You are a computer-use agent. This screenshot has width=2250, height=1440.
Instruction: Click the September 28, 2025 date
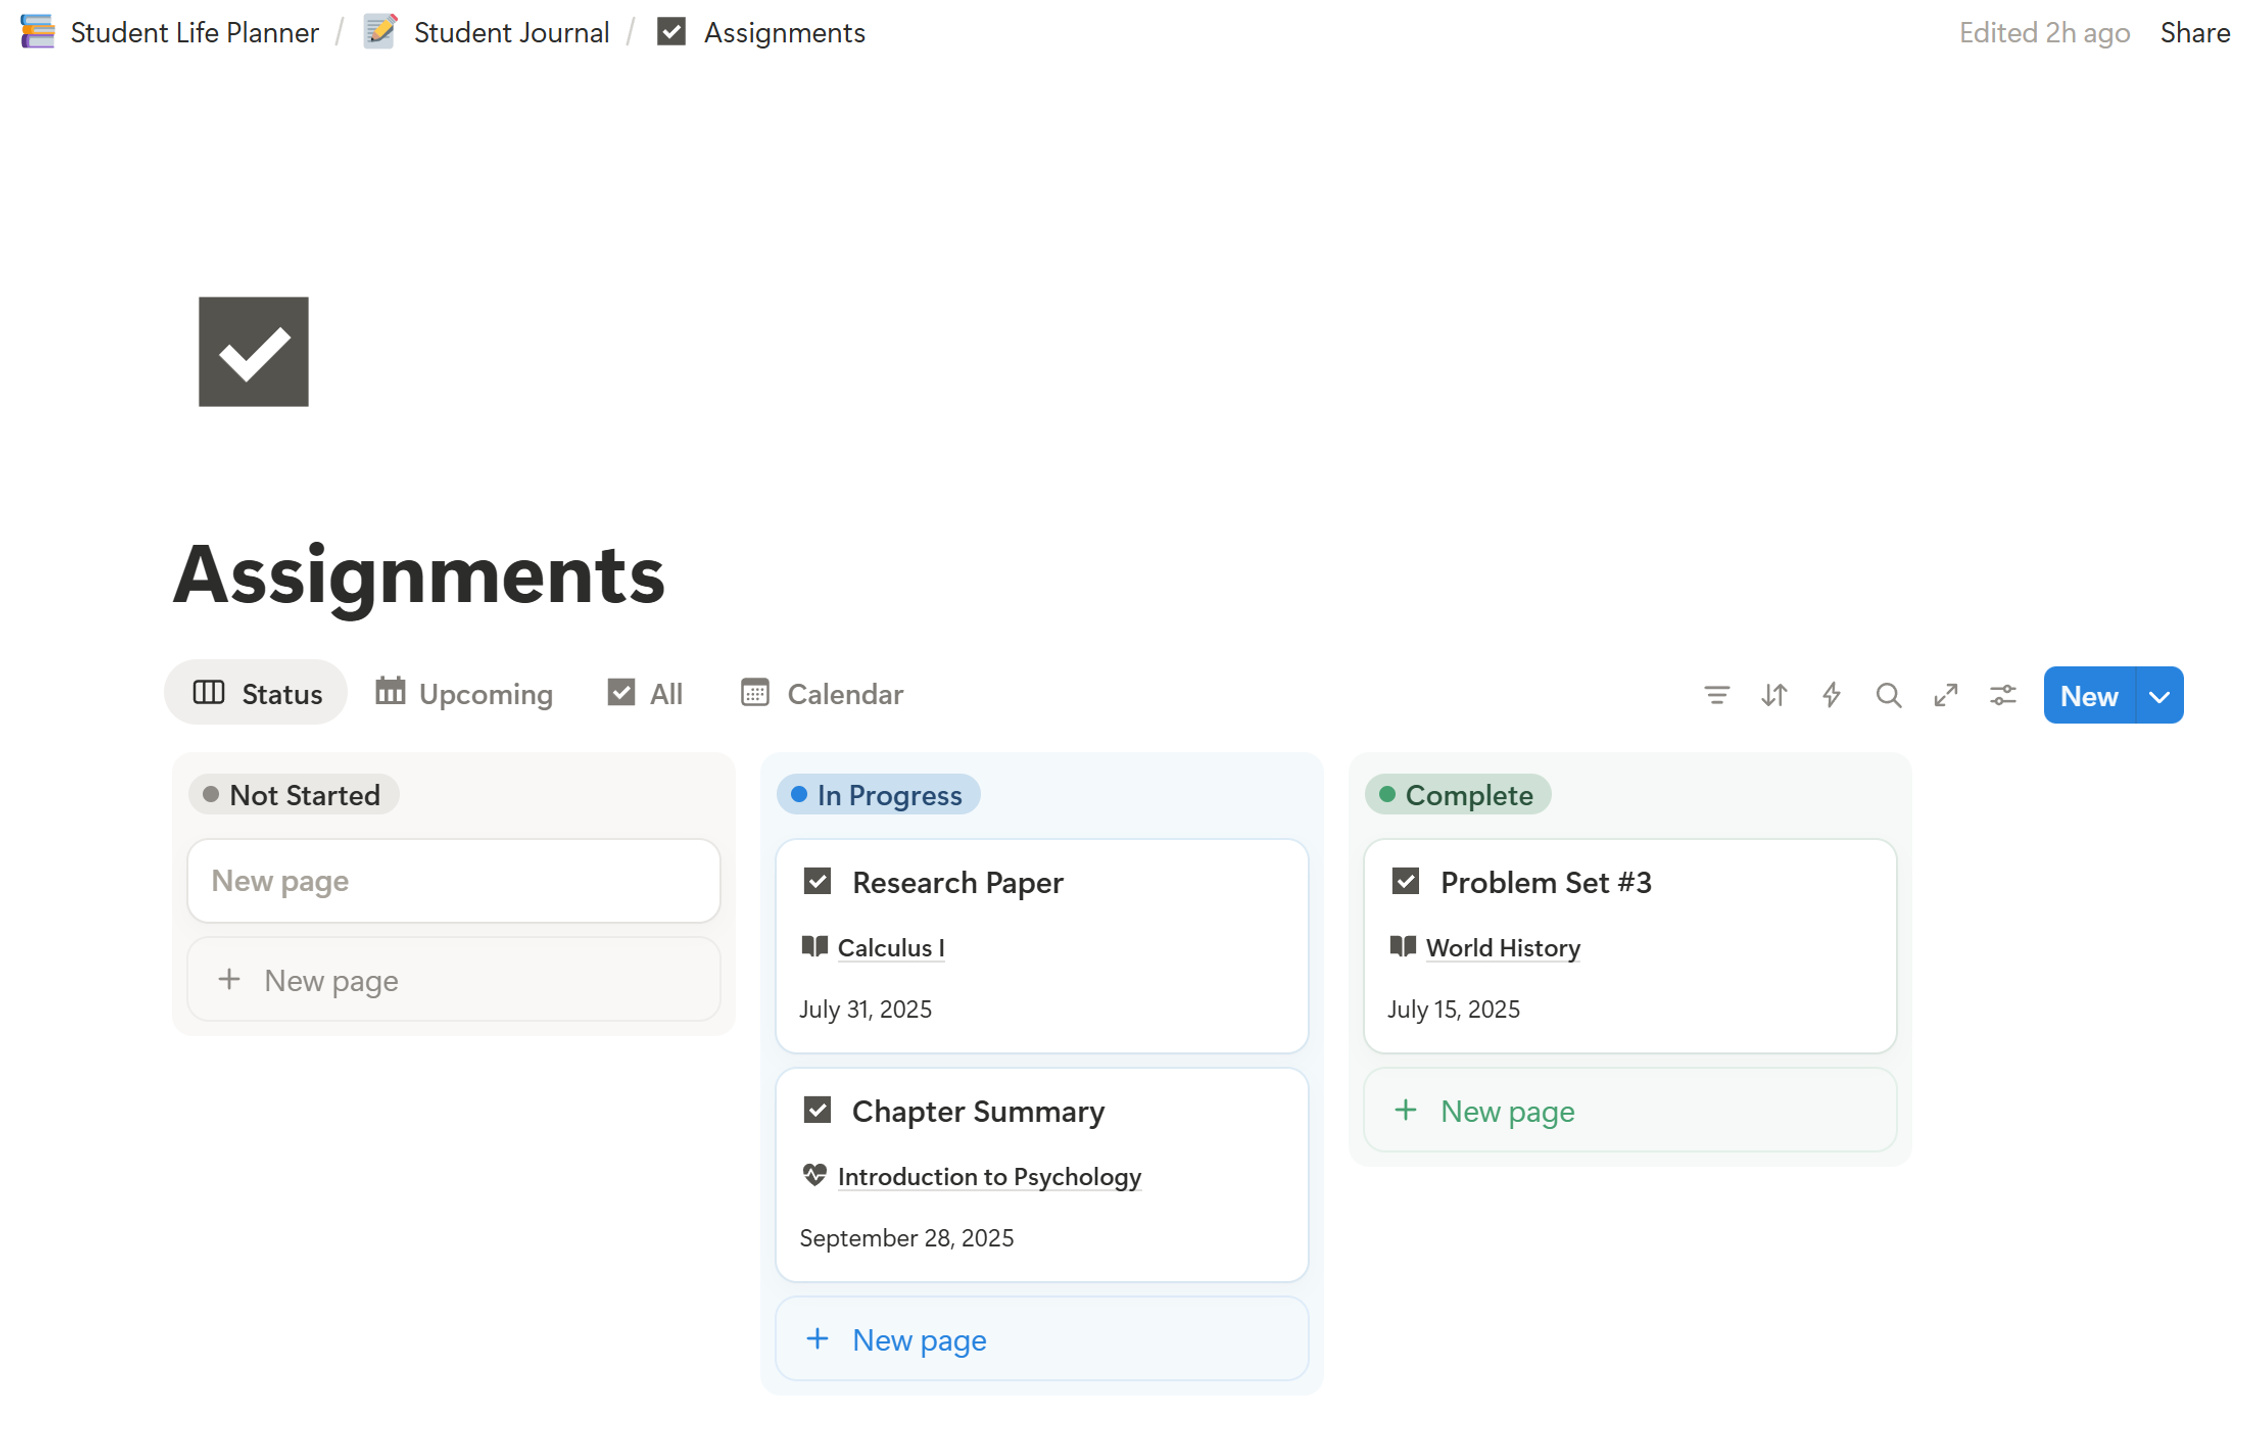(906, 1238)
